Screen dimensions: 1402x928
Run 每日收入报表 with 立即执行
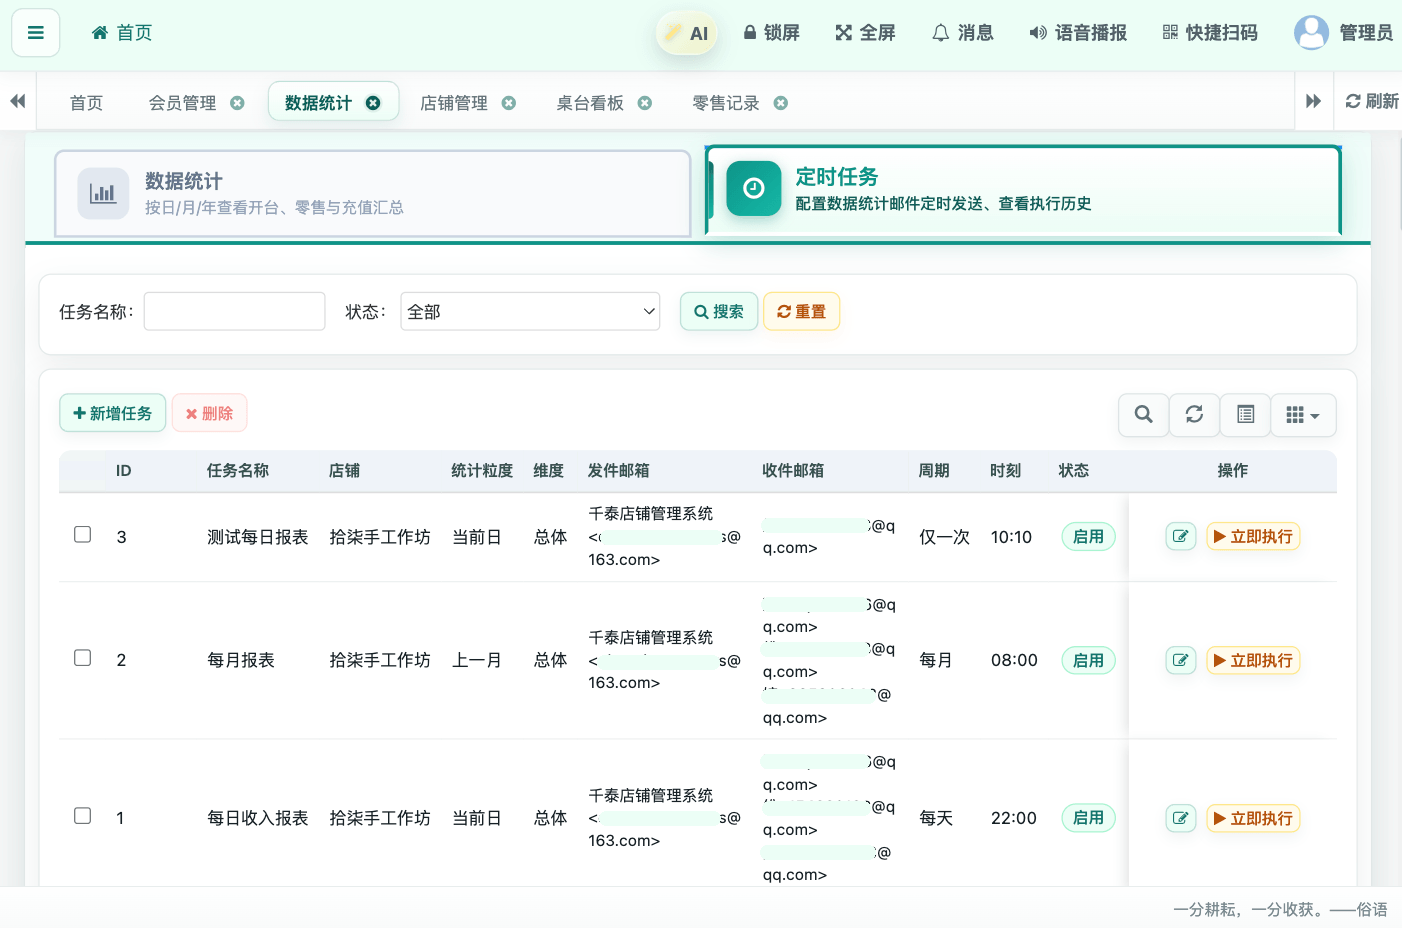1253,818
